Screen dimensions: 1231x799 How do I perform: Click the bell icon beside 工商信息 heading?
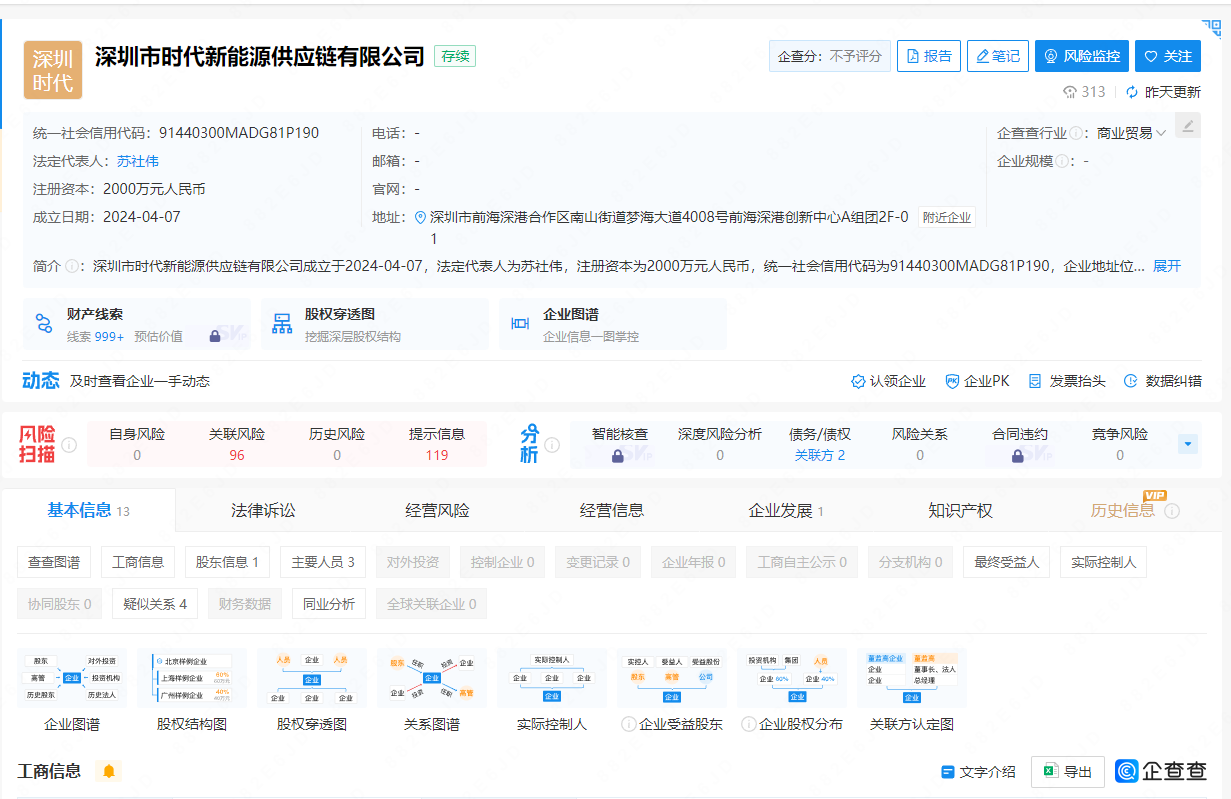tap(109, 771)
